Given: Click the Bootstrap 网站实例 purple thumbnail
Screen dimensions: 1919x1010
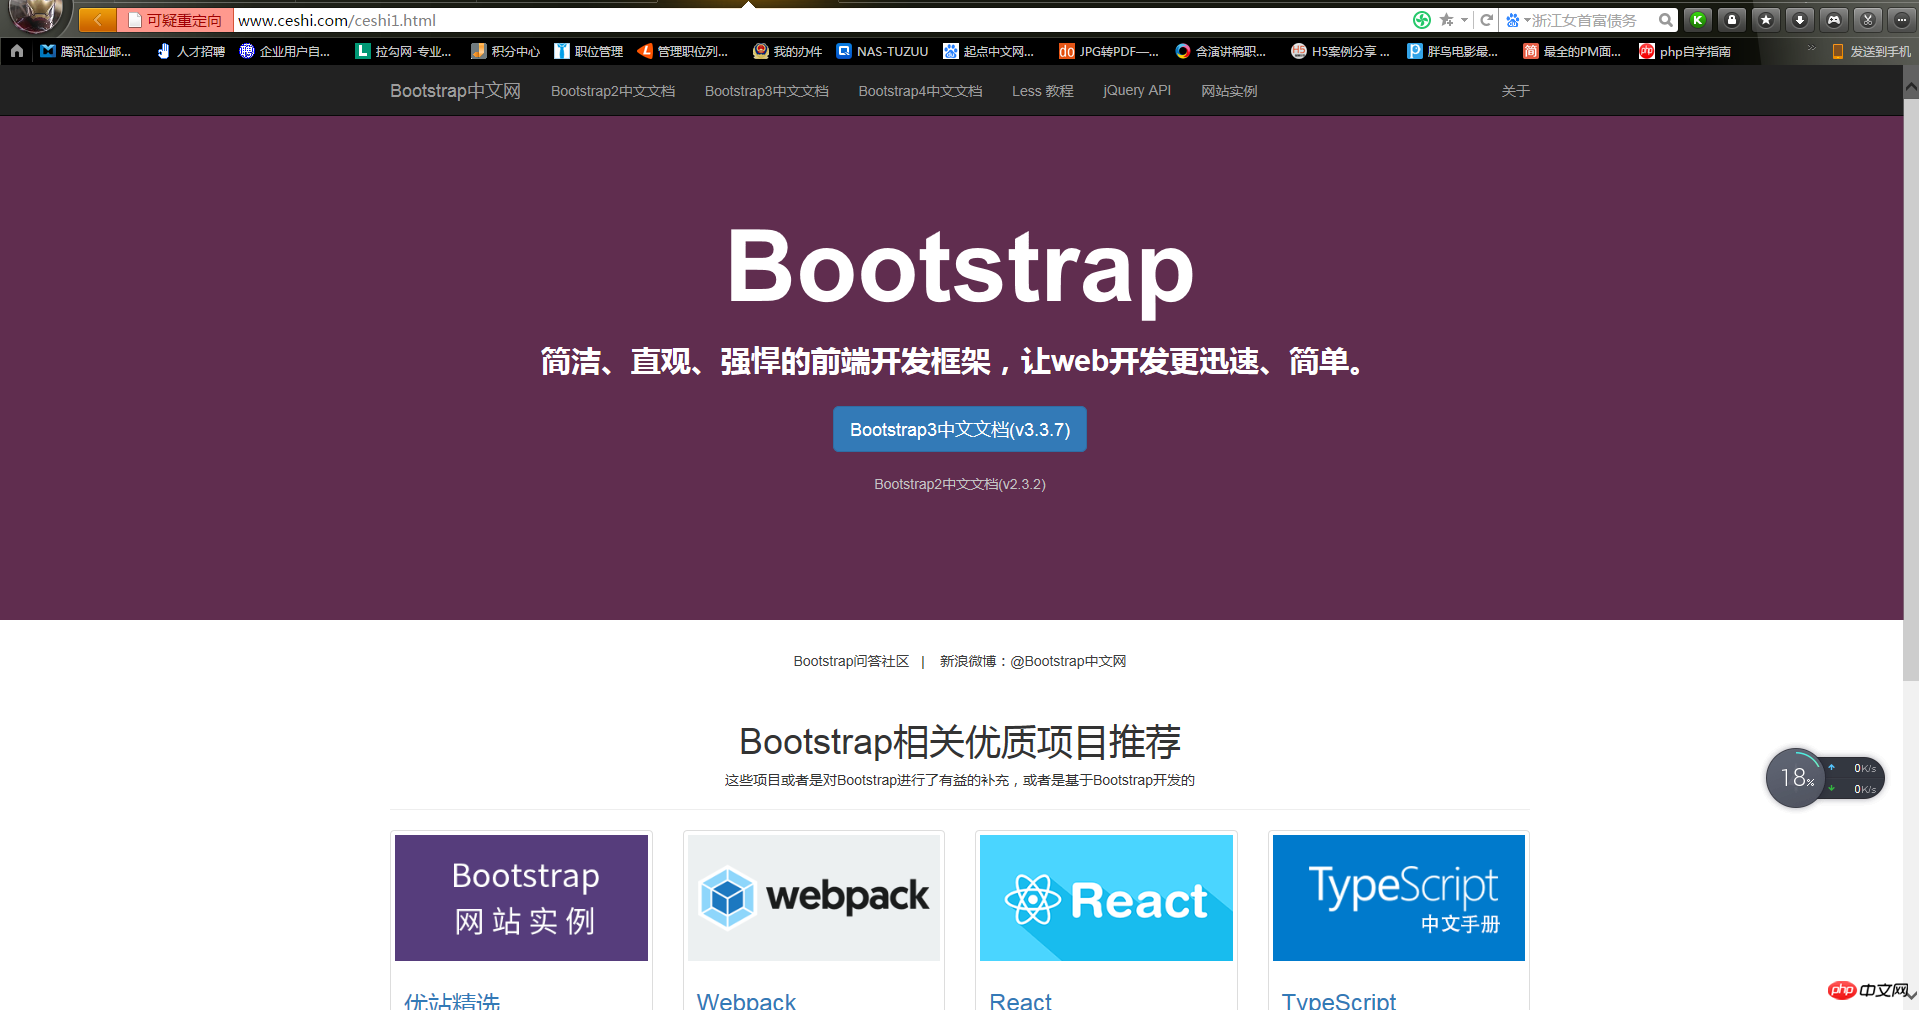Looking at the screenshot, I should point(521,898).
